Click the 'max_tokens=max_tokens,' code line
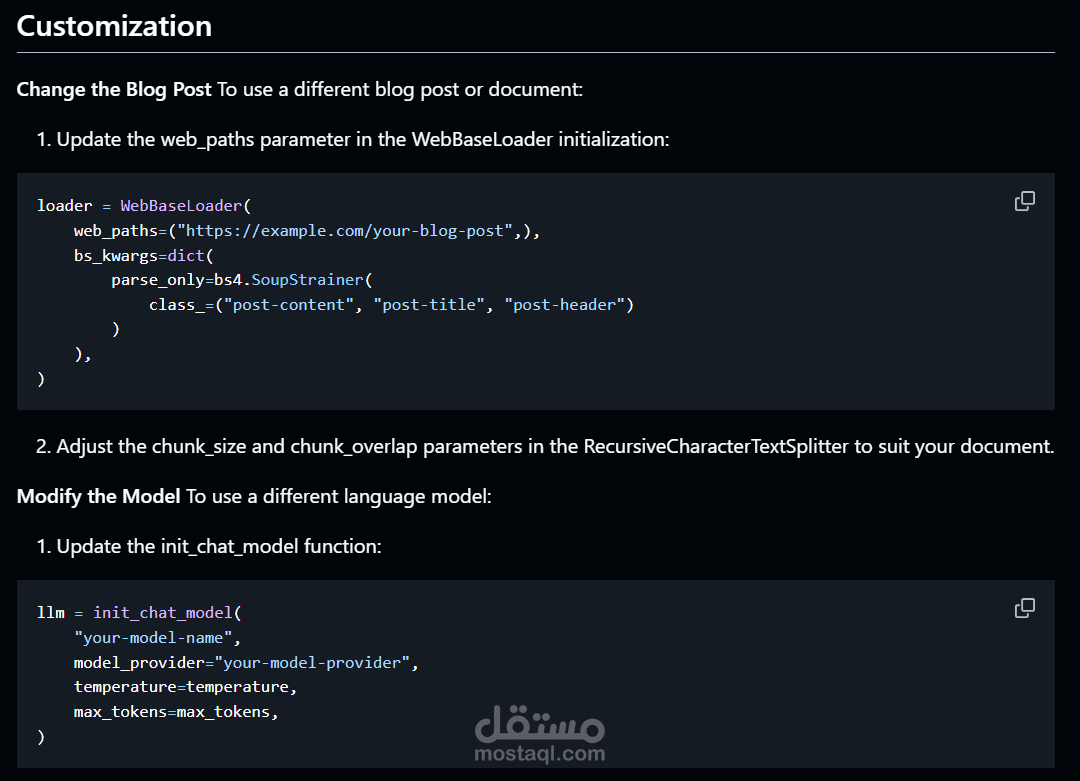This screenshot has height=781, width=1080. tap(176, 712)
